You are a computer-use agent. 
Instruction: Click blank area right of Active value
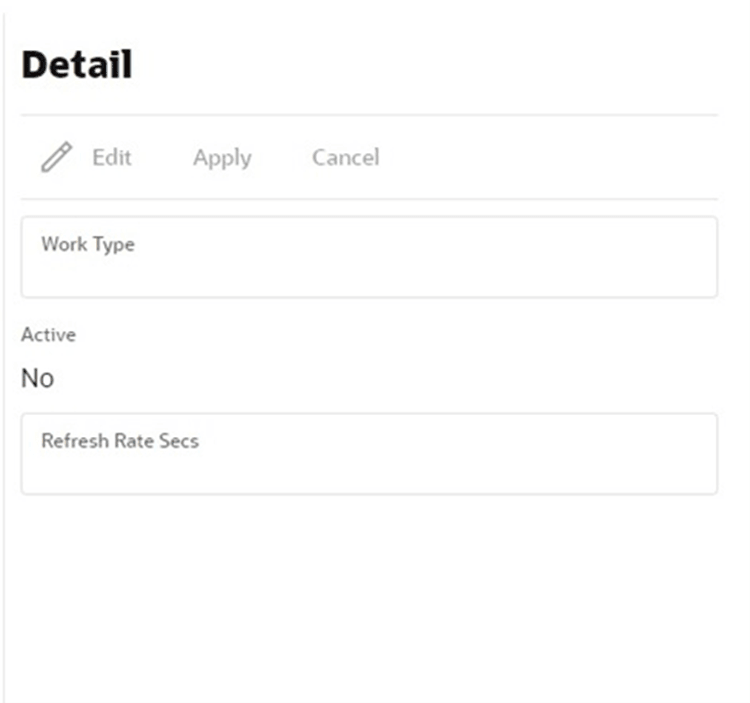point(383,378)
